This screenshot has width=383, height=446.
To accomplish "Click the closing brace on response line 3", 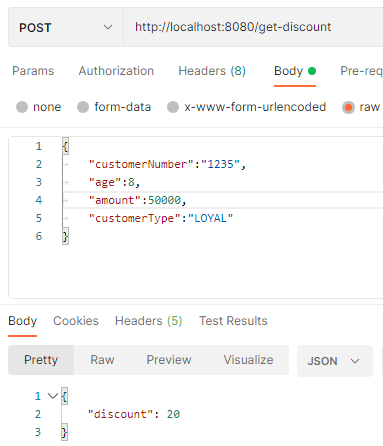I will click(x=64, y=432).
